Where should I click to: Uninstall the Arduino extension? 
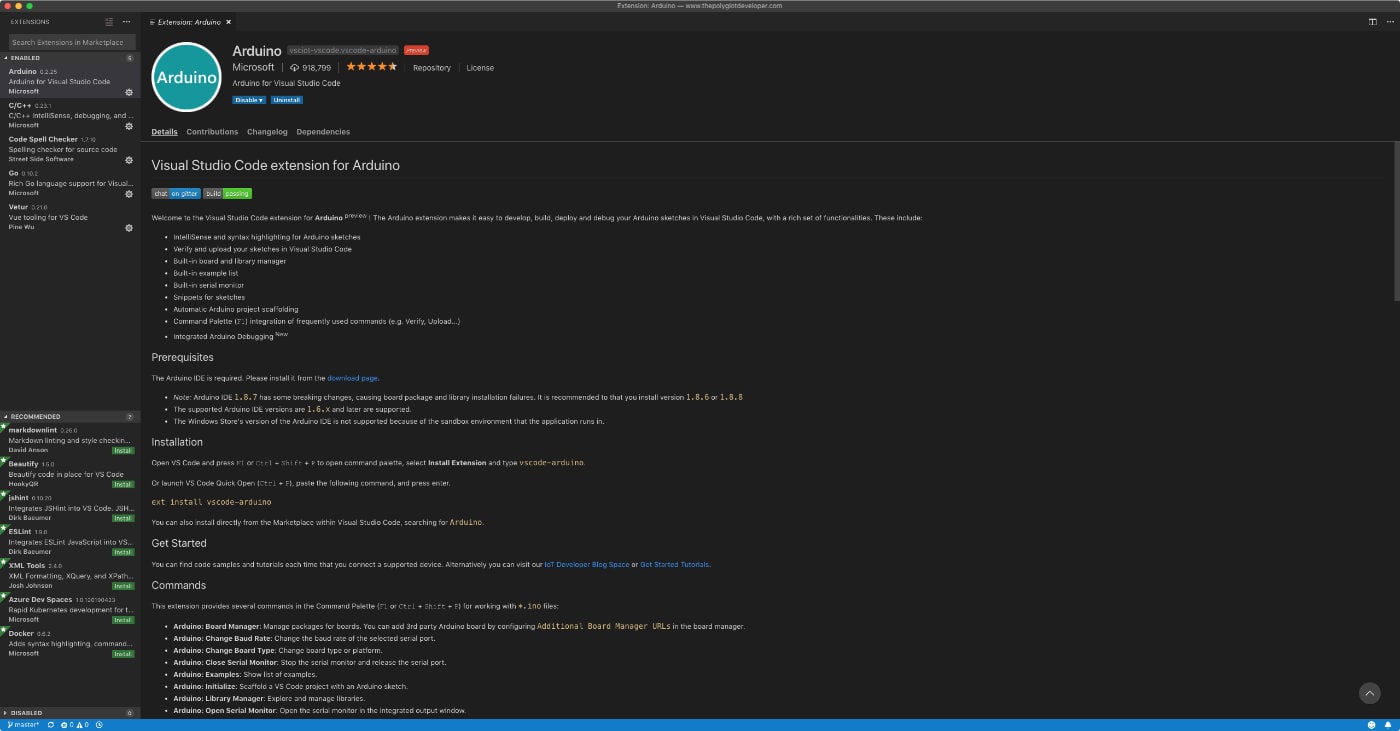click(287, 100)
